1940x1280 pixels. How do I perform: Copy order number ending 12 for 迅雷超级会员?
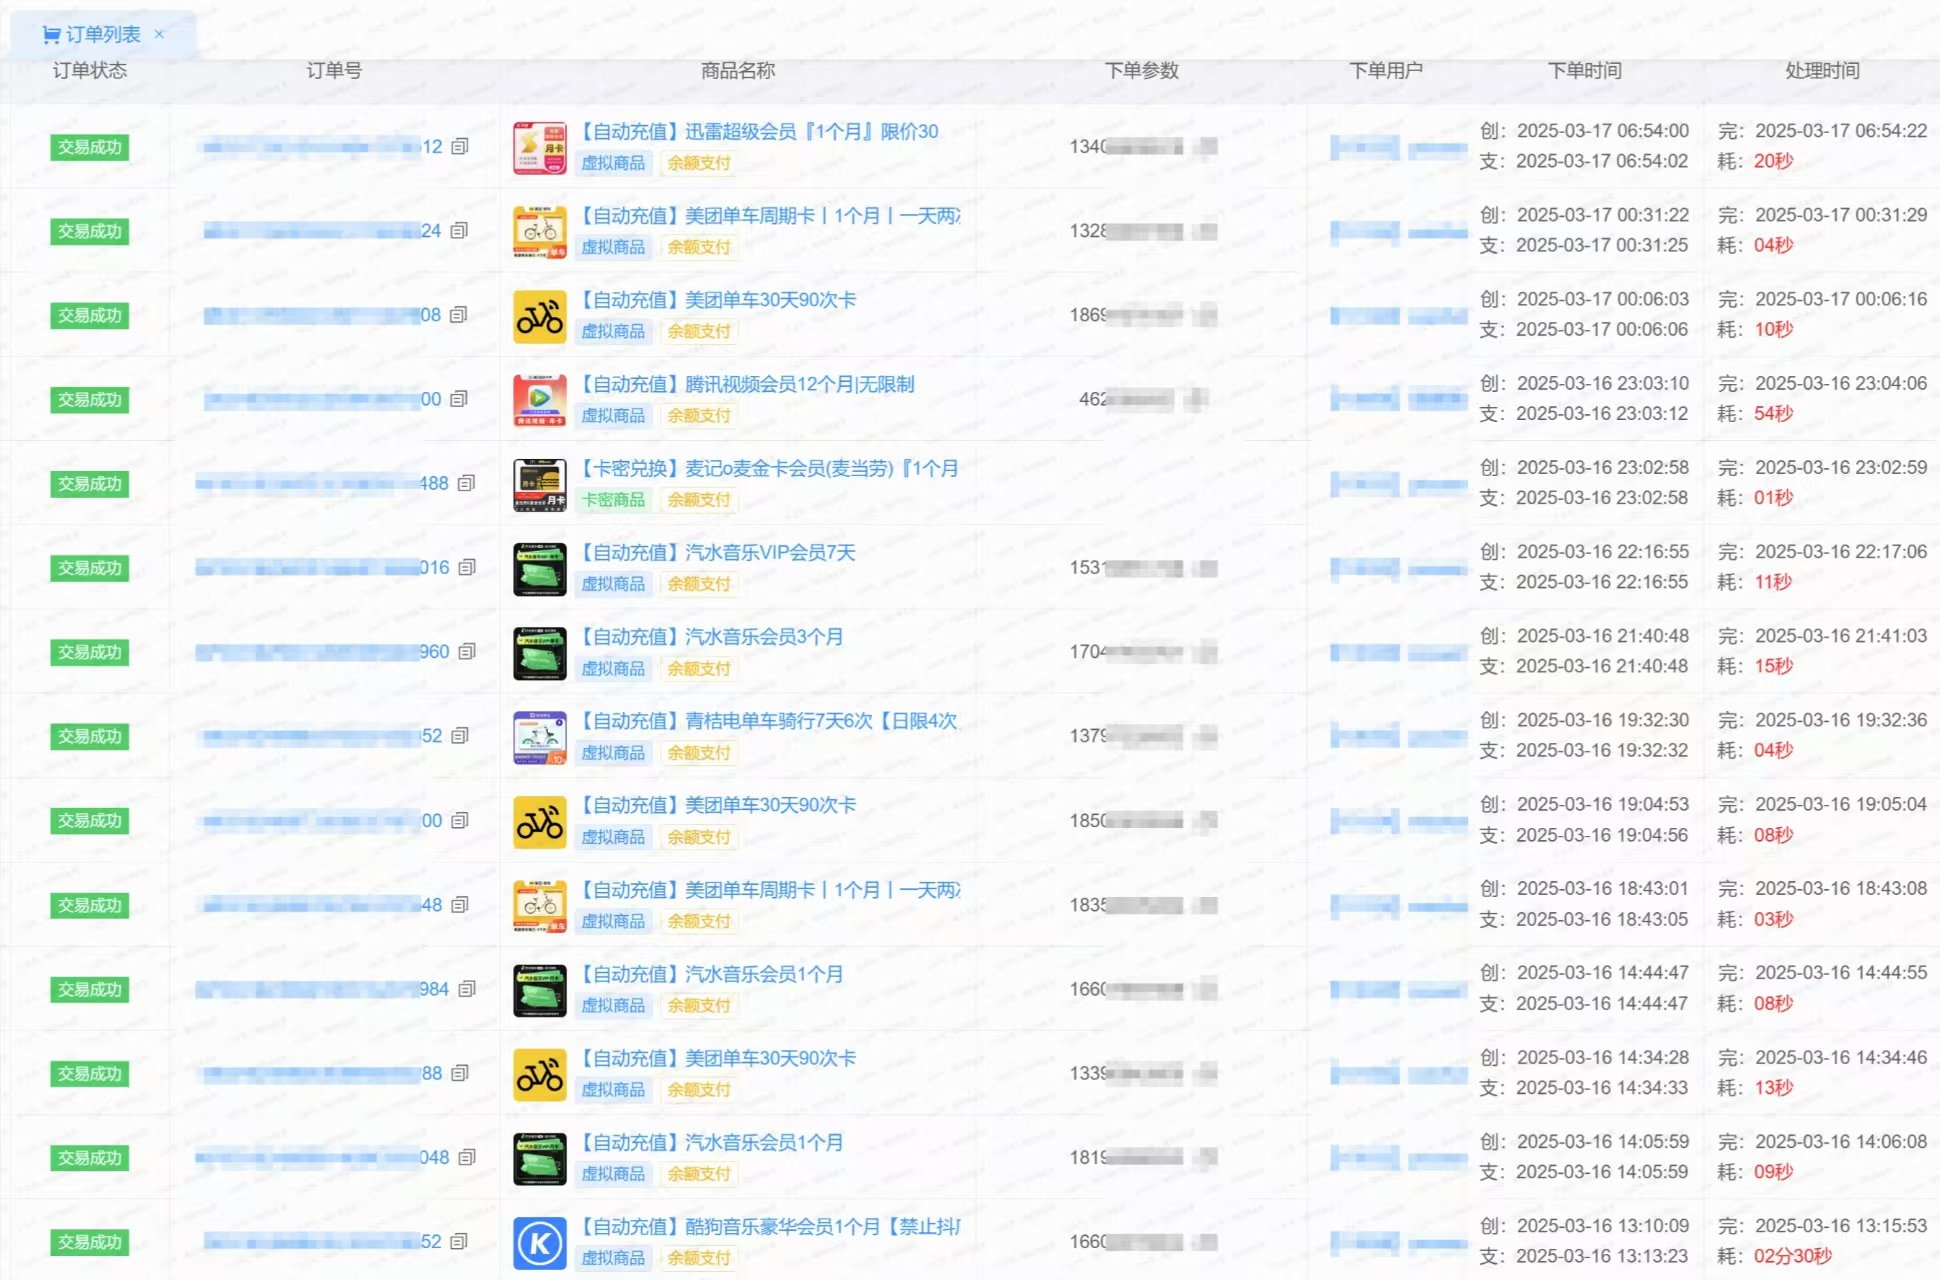click(459, 147)
